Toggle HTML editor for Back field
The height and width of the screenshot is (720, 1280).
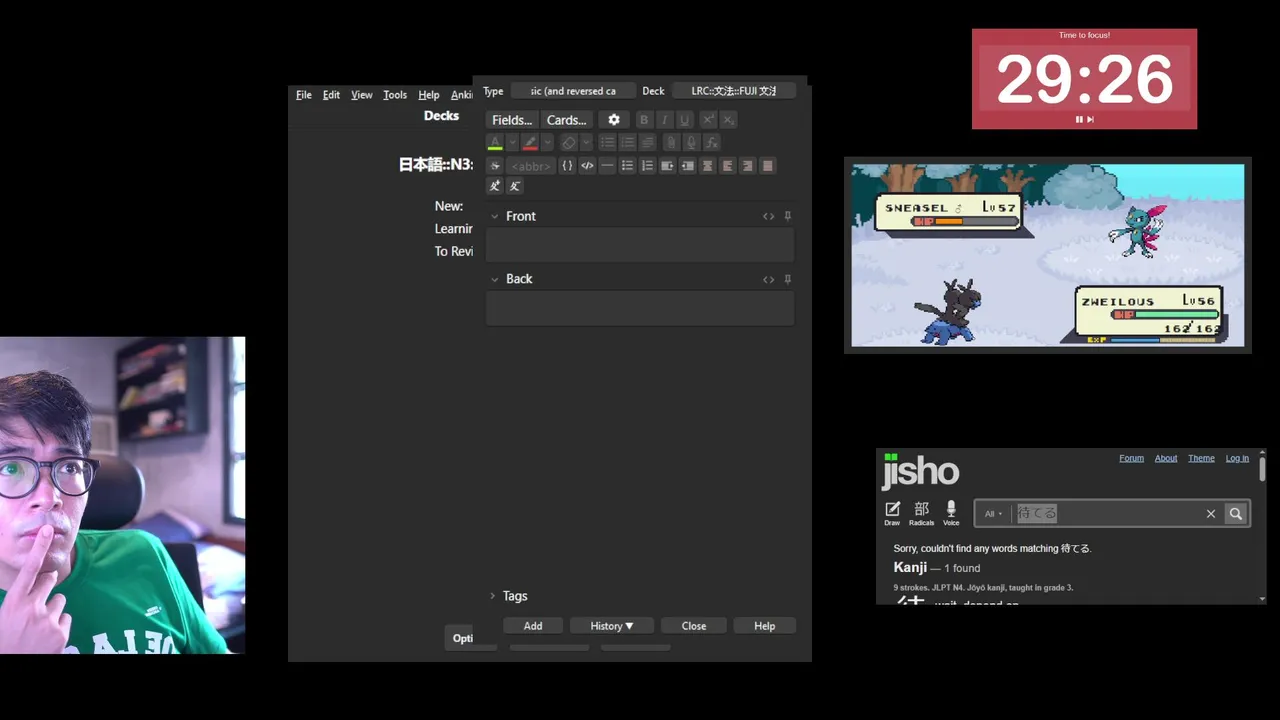768,279
